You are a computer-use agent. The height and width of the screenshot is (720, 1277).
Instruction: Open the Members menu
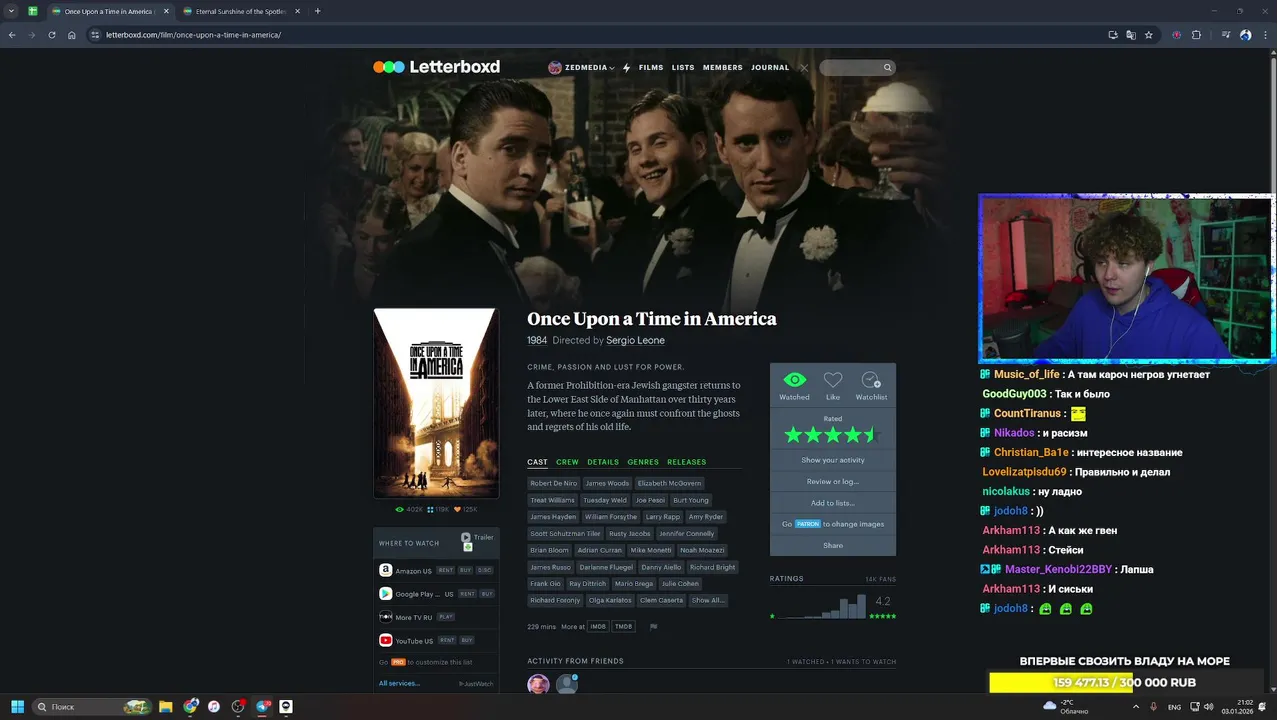[x=722, y=68]
